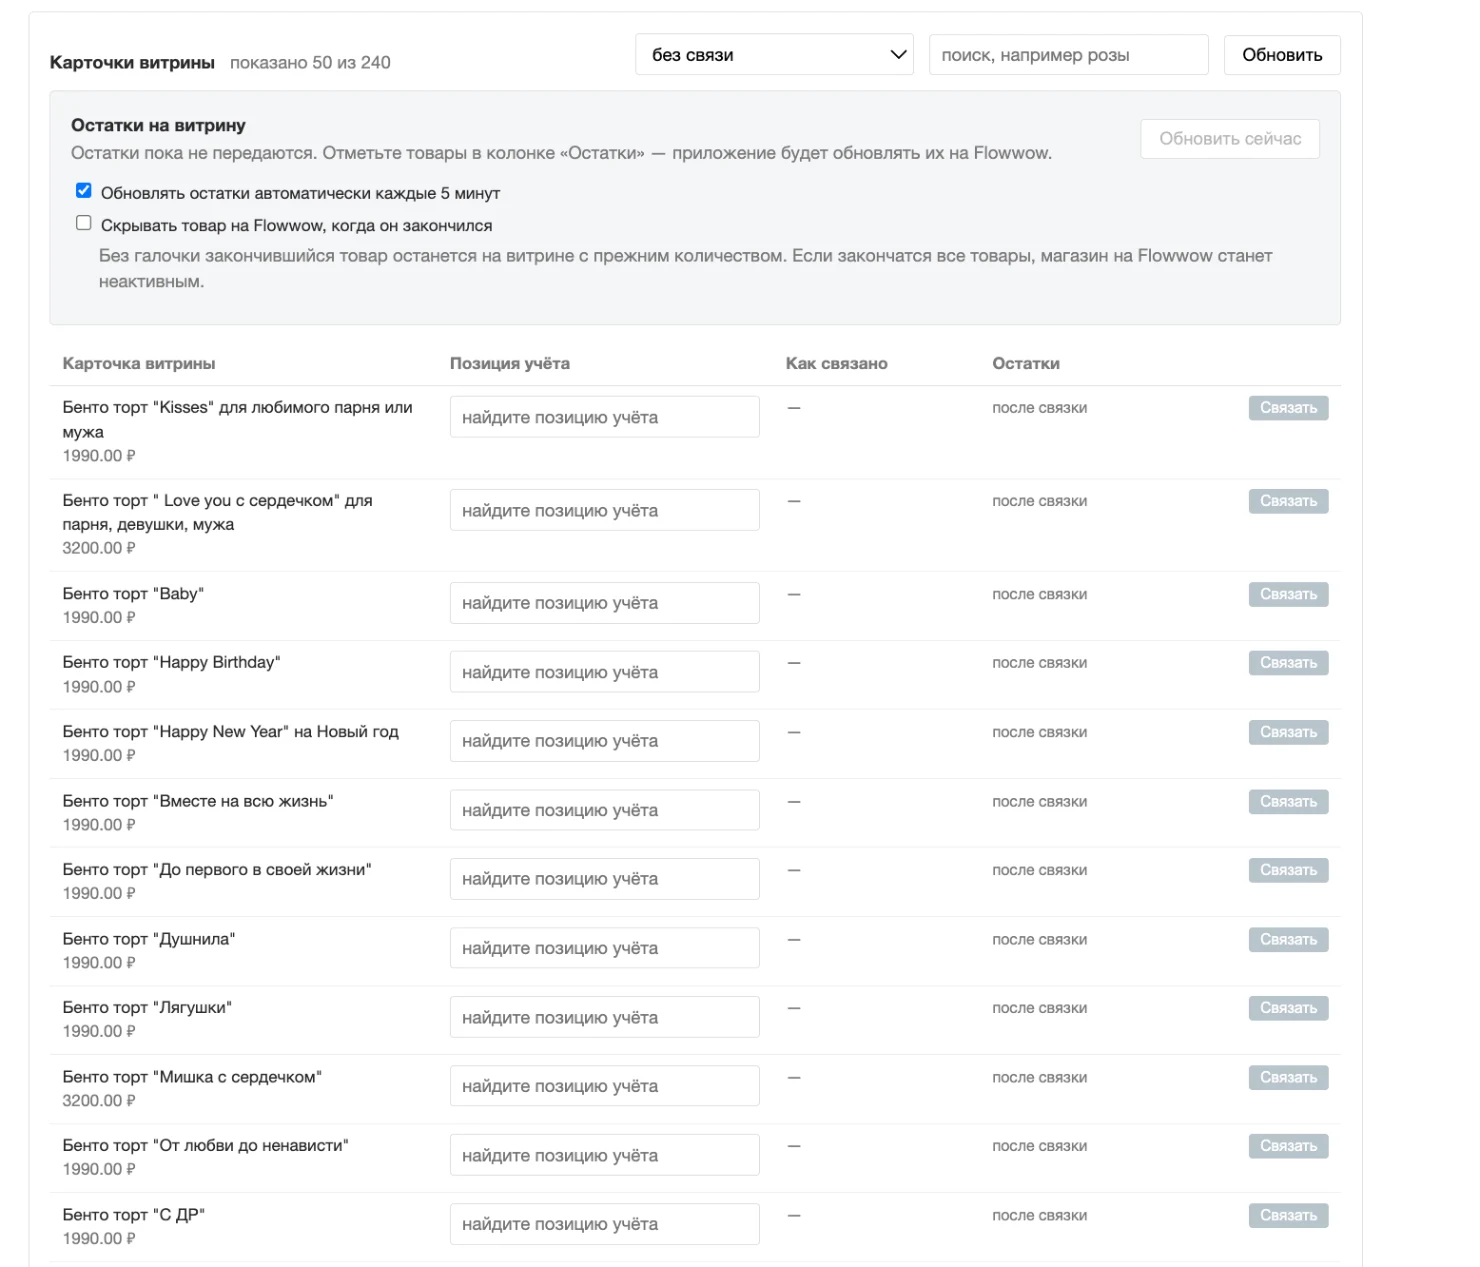The height and width of the screenshot is (1267, 1480).
Task: Click position field for "Happy Birthday" row
Action: (x=604, y=672)
